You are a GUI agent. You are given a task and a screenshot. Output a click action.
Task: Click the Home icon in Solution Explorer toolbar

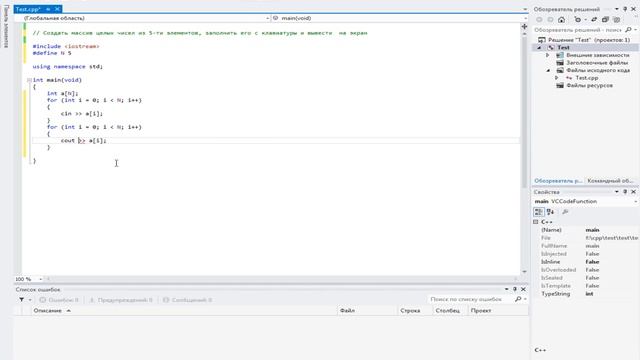tap(562, 20)
